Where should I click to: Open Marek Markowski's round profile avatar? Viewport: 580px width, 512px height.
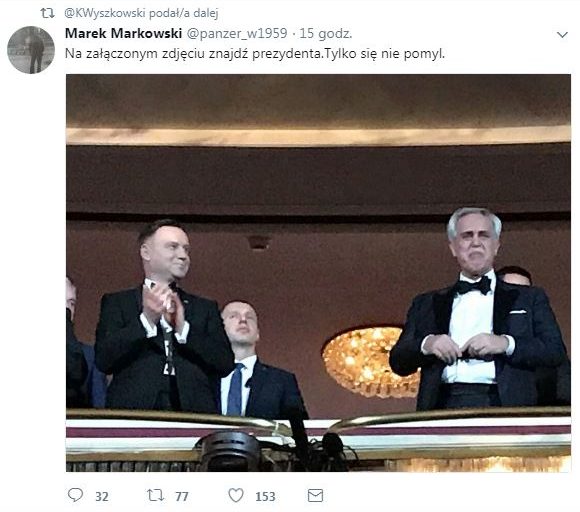click(31, 50)
